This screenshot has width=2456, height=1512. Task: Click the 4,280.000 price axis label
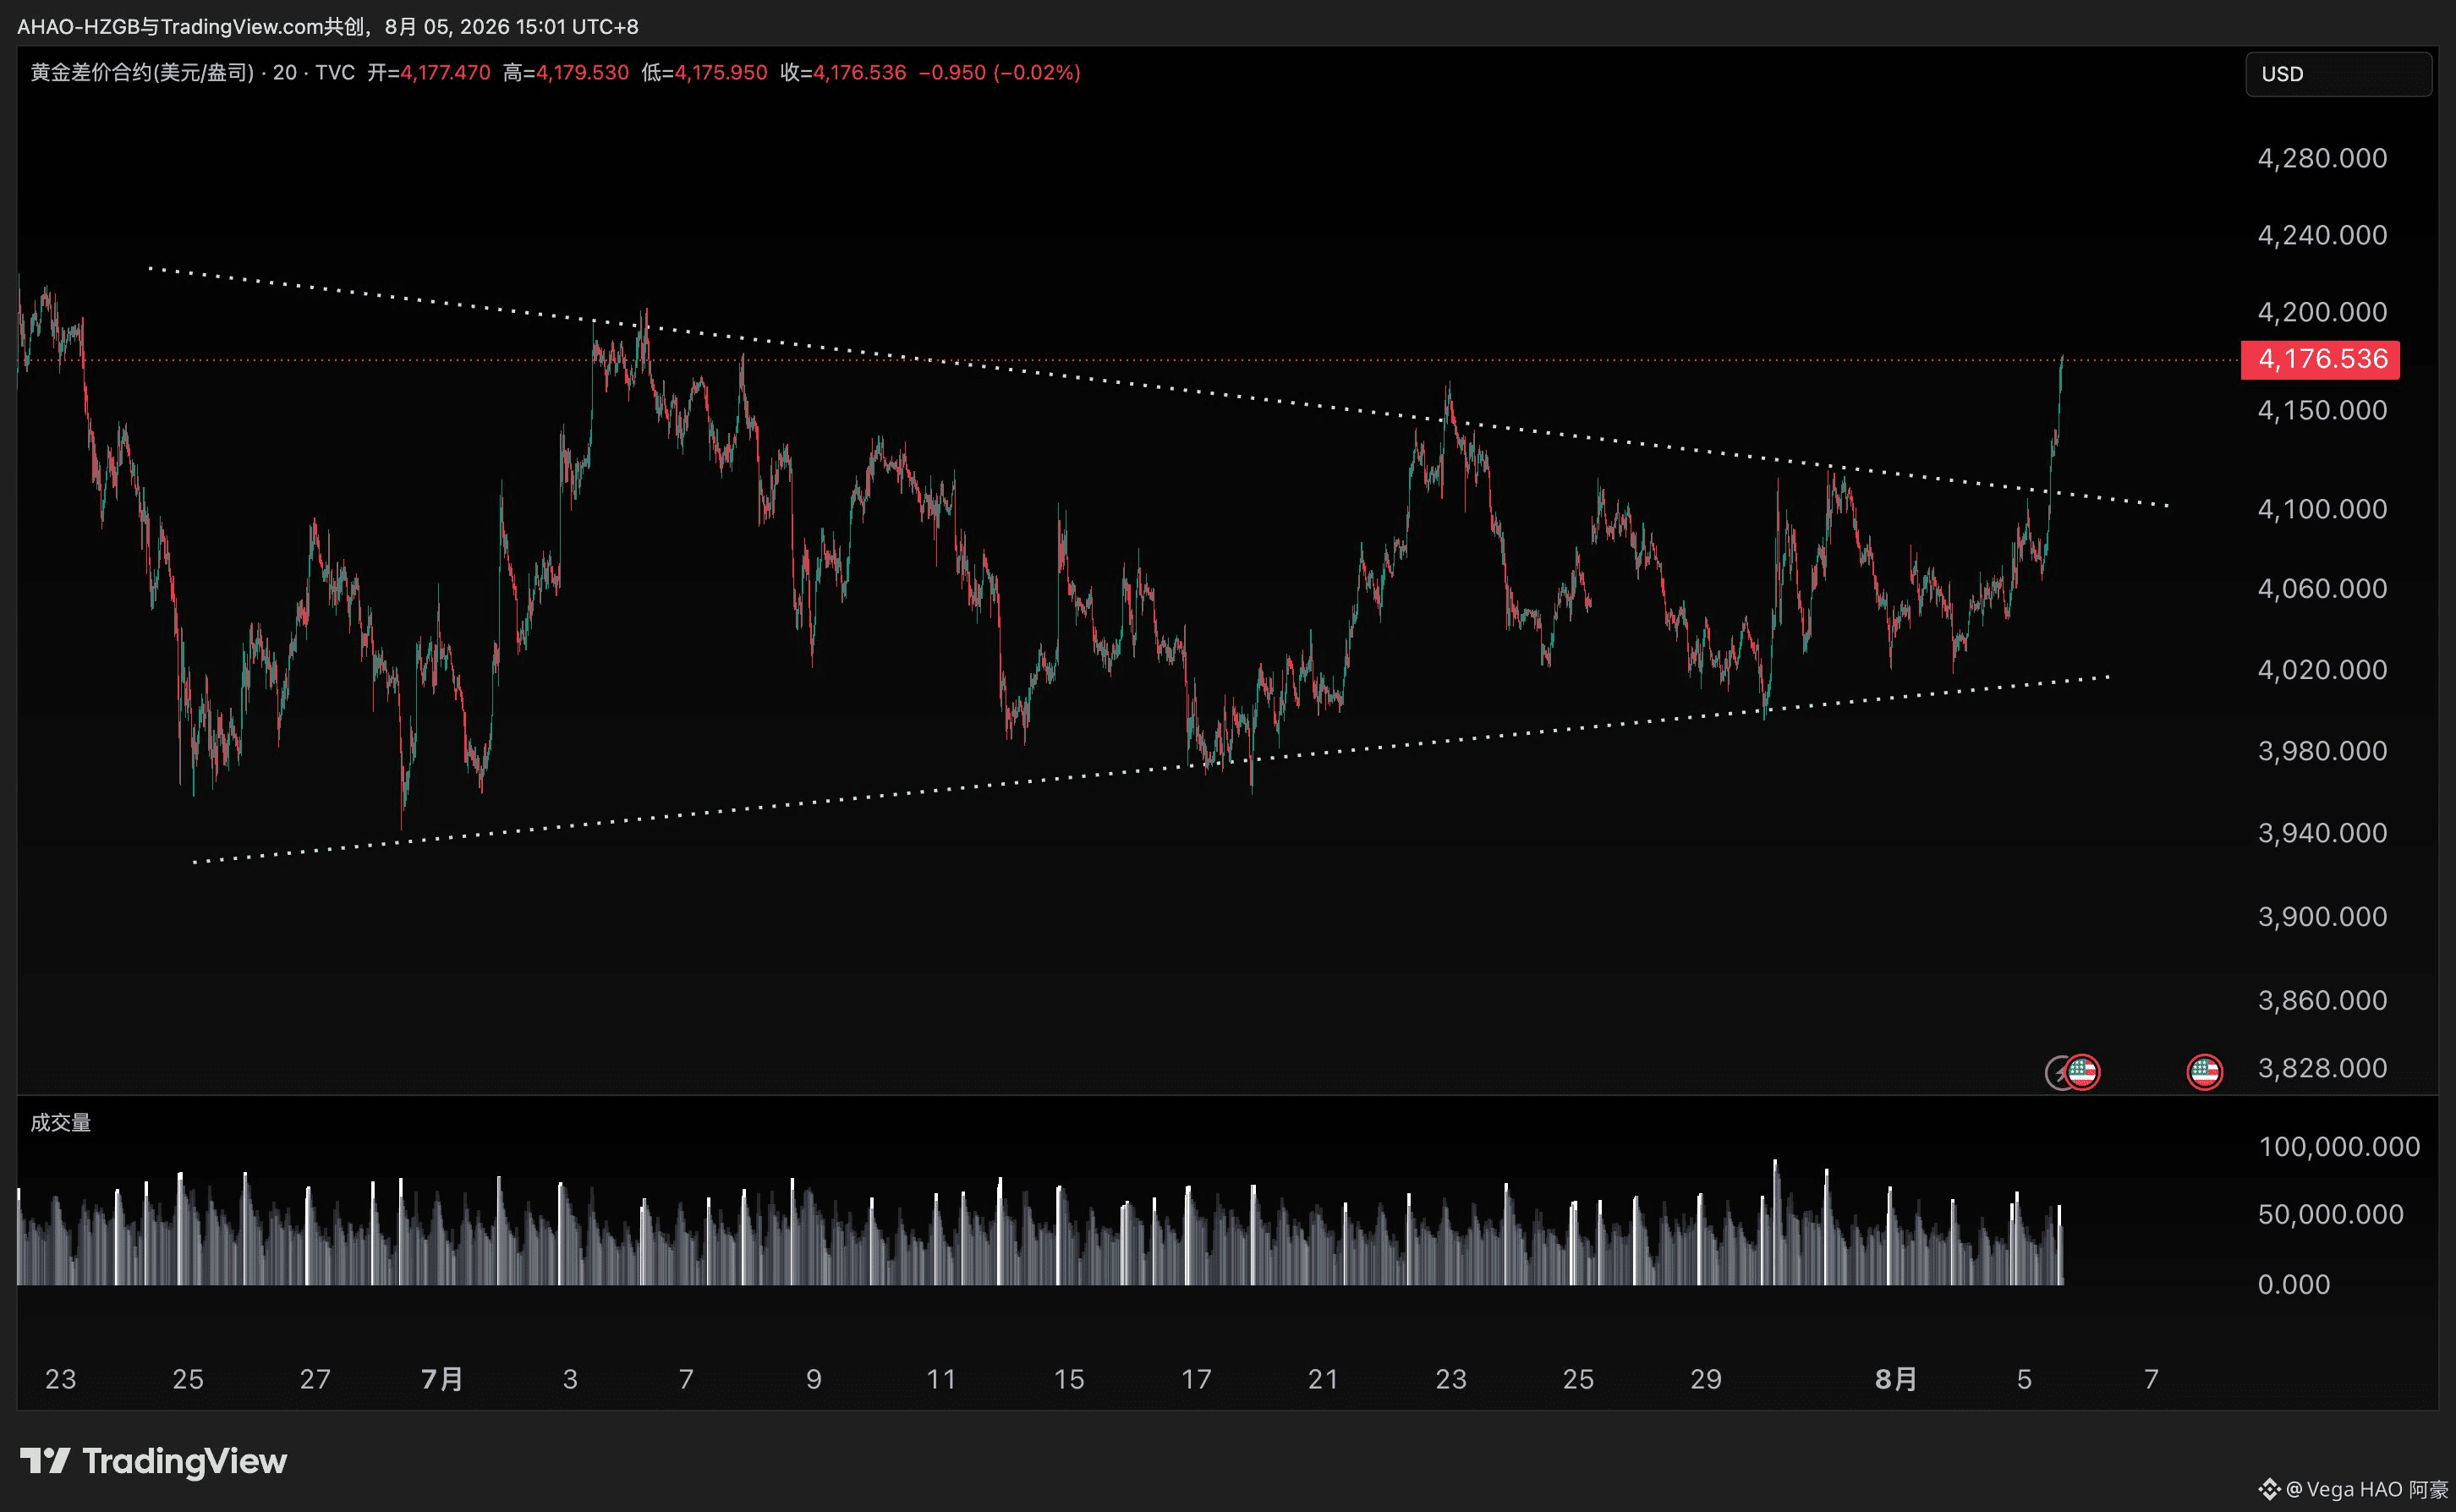(x=2322, y=158)
